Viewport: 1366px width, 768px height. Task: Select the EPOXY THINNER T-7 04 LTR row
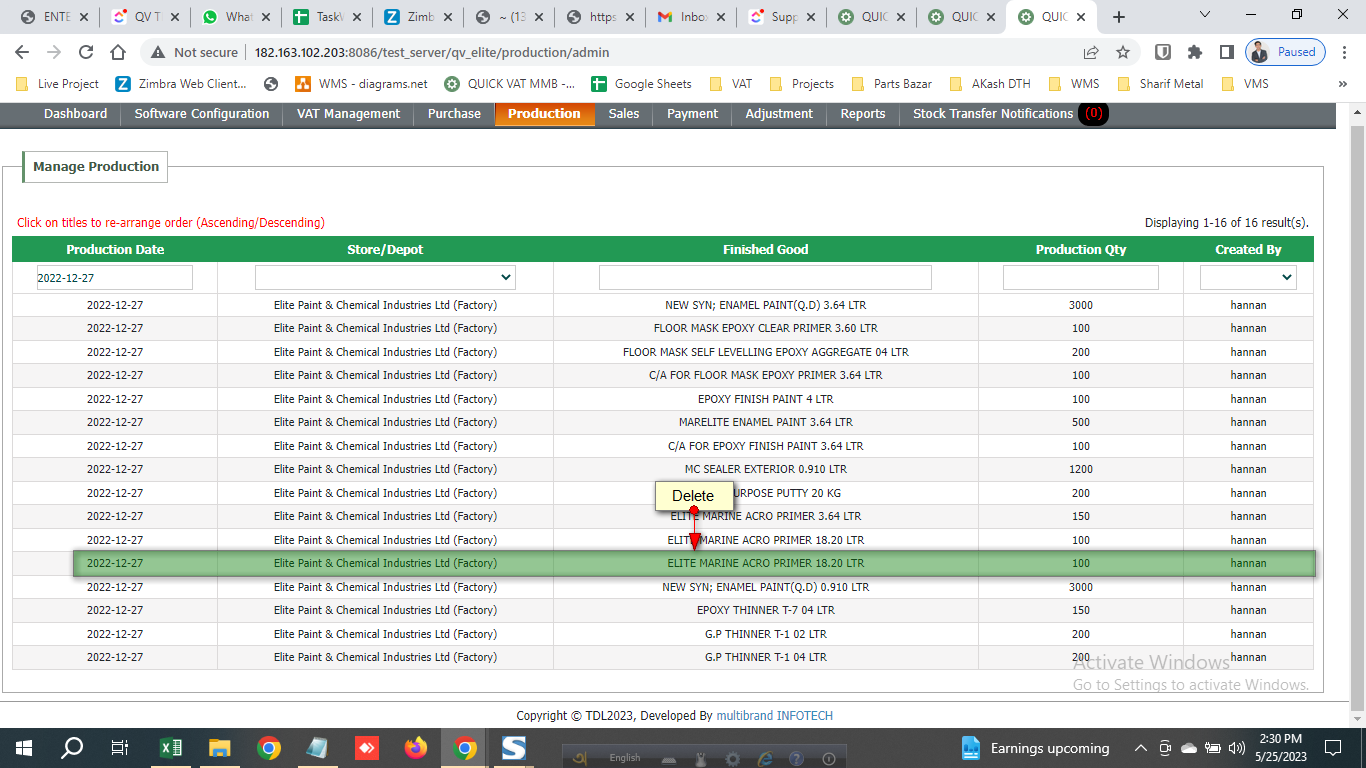point(663,610)
